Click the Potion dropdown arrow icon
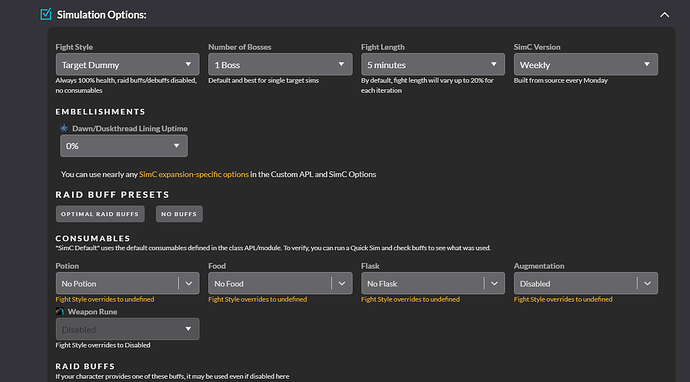690x382 pixels. pyautogui.click(x=189, y=283)
